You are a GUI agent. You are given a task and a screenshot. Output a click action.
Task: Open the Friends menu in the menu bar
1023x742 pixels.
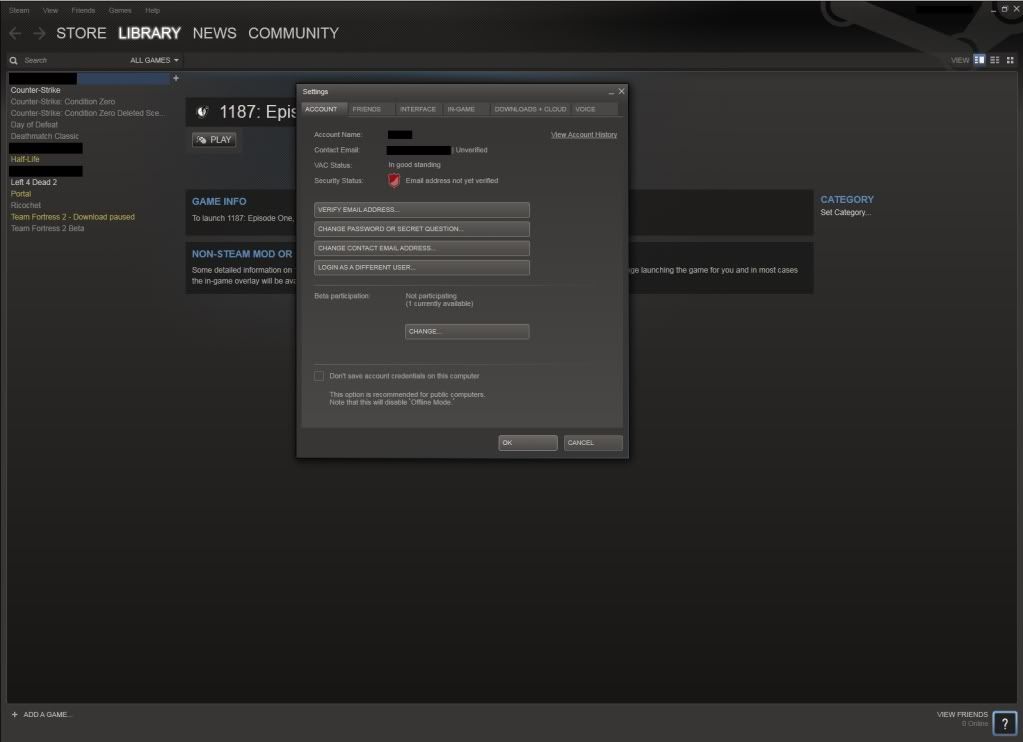[x=83, y=10]
